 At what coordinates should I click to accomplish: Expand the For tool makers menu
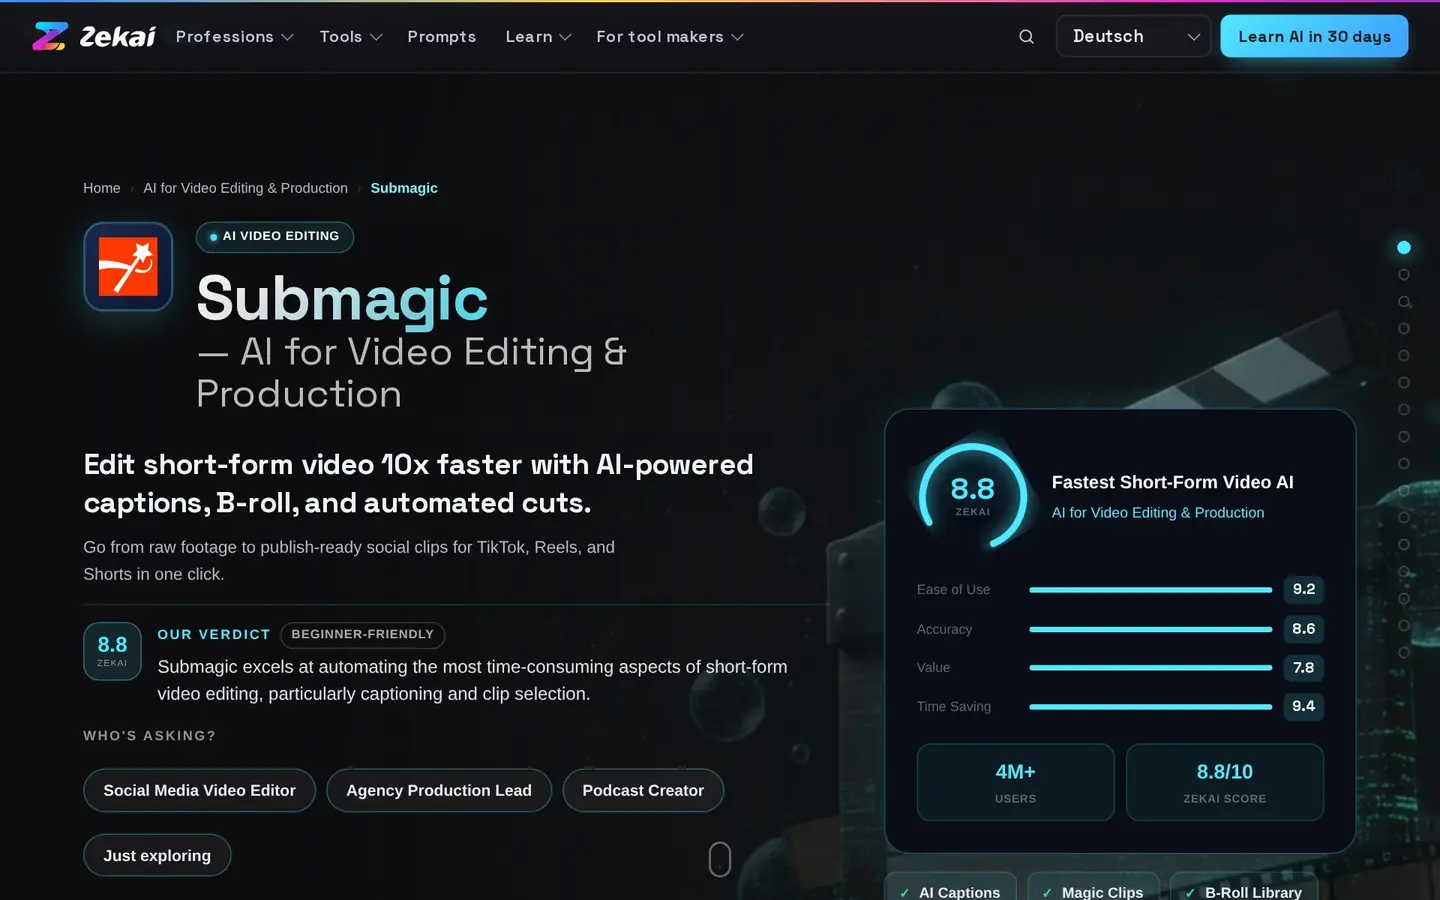tap(670, 36)
